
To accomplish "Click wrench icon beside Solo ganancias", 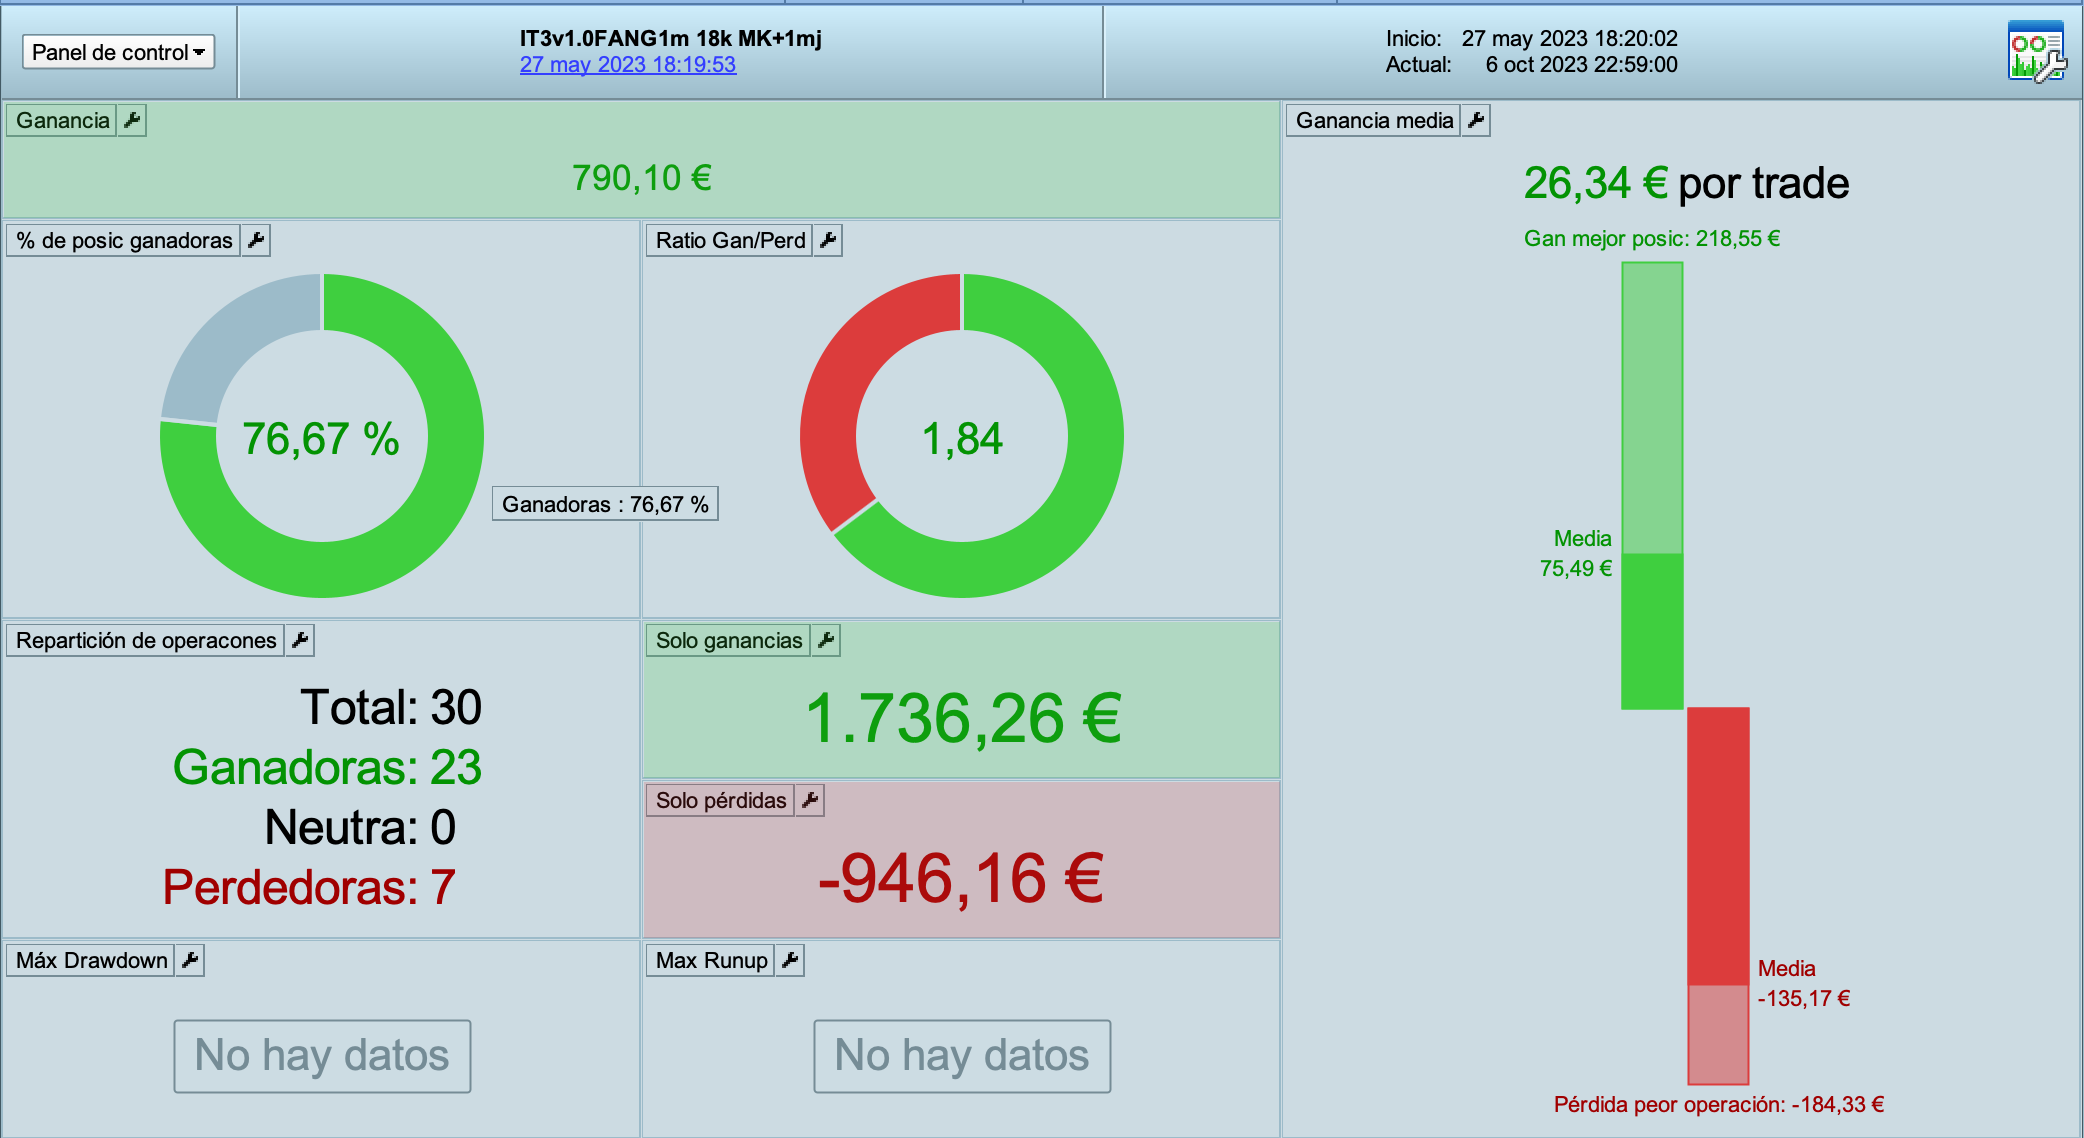I will coord(826,641).
